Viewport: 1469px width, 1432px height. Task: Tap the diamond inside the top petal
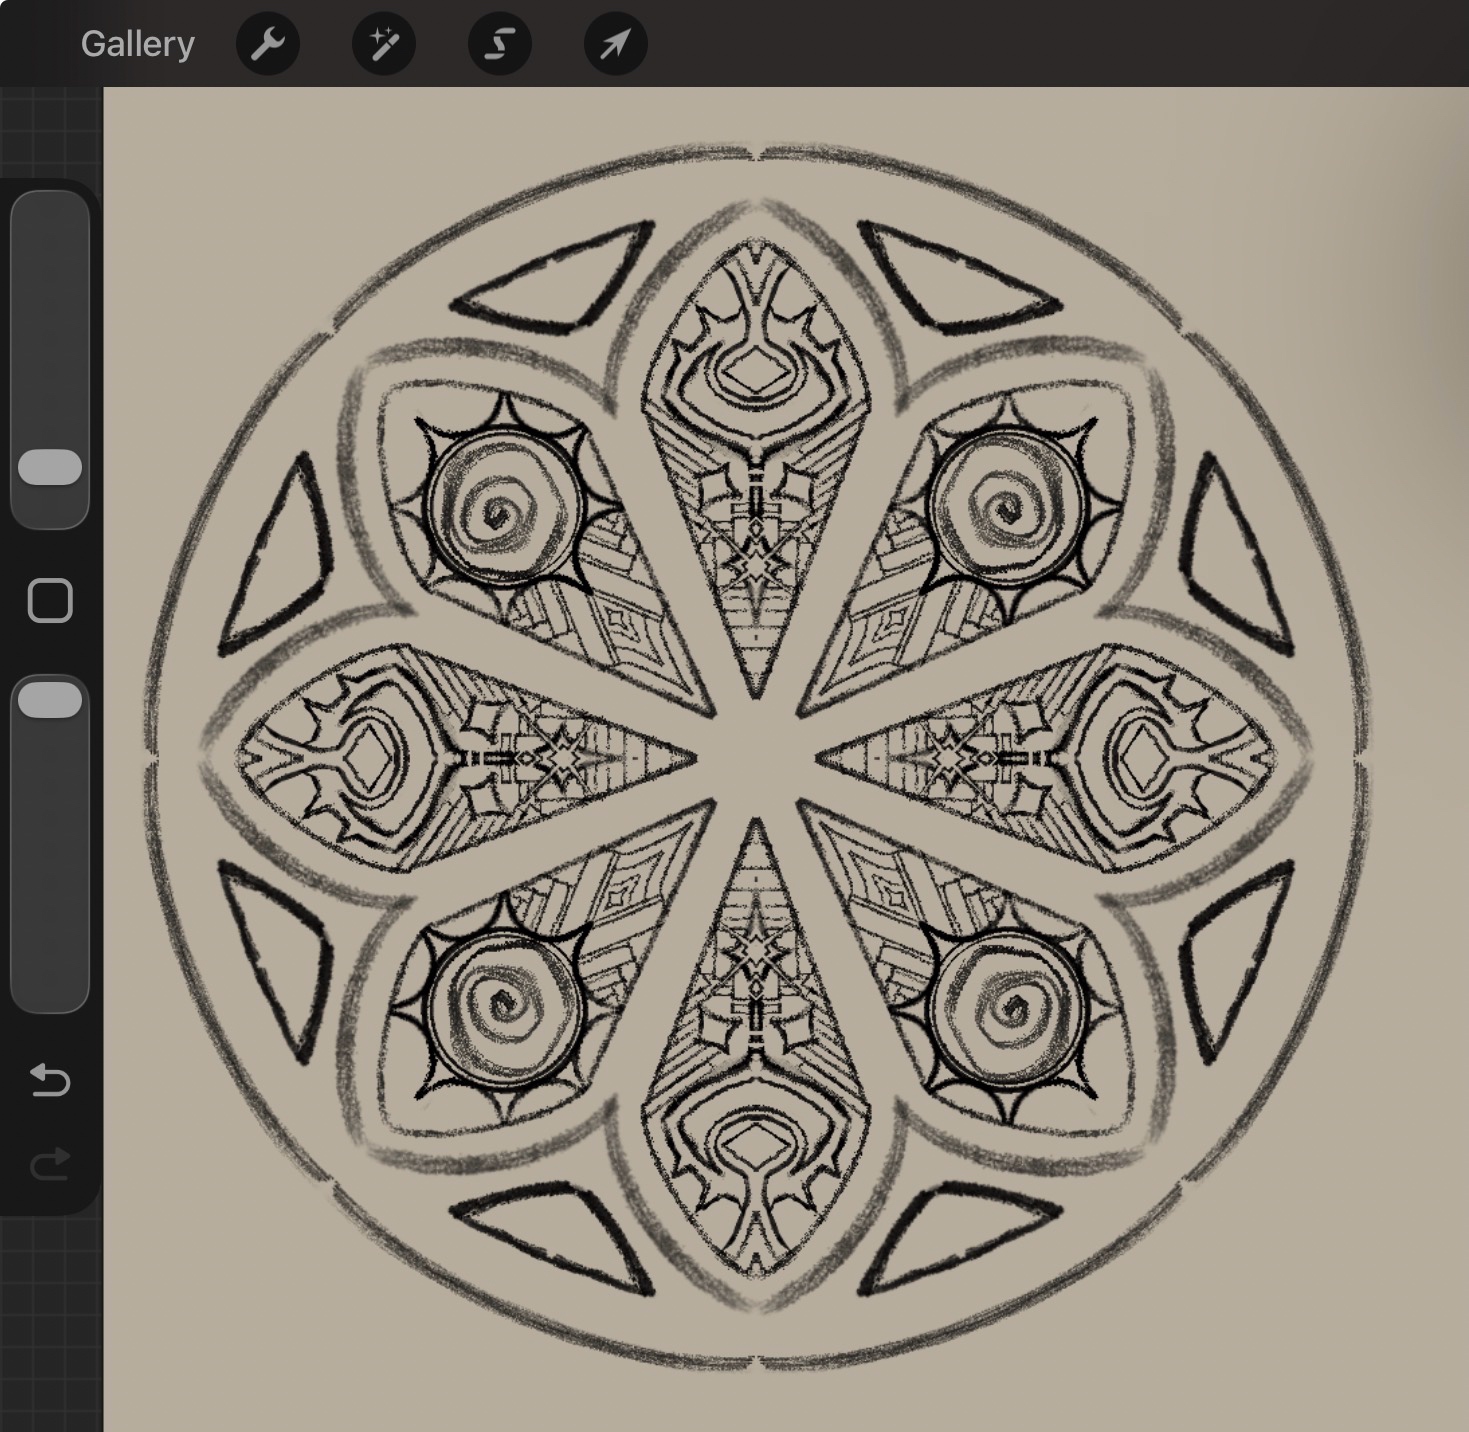(x=756, y=374)
